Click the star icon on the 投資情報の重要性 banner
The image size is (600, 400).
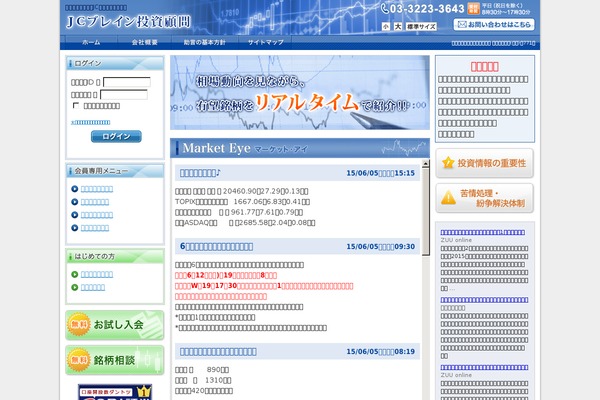(448, 163)
